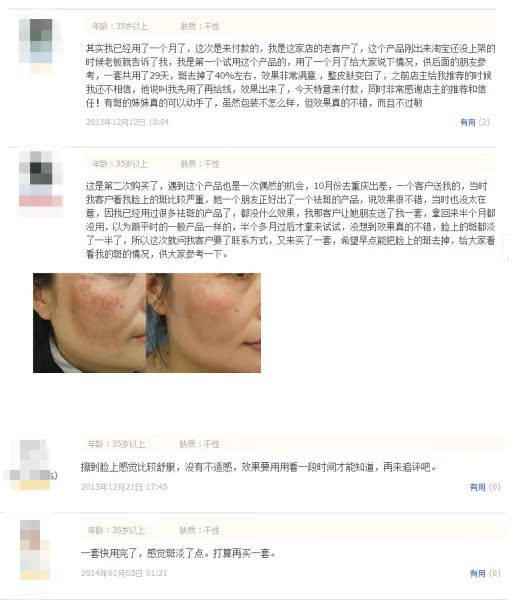Screen dimensions: 516x601
Task: Select the avatar beside the 擦到脸上 review
Action: point(30,465)
